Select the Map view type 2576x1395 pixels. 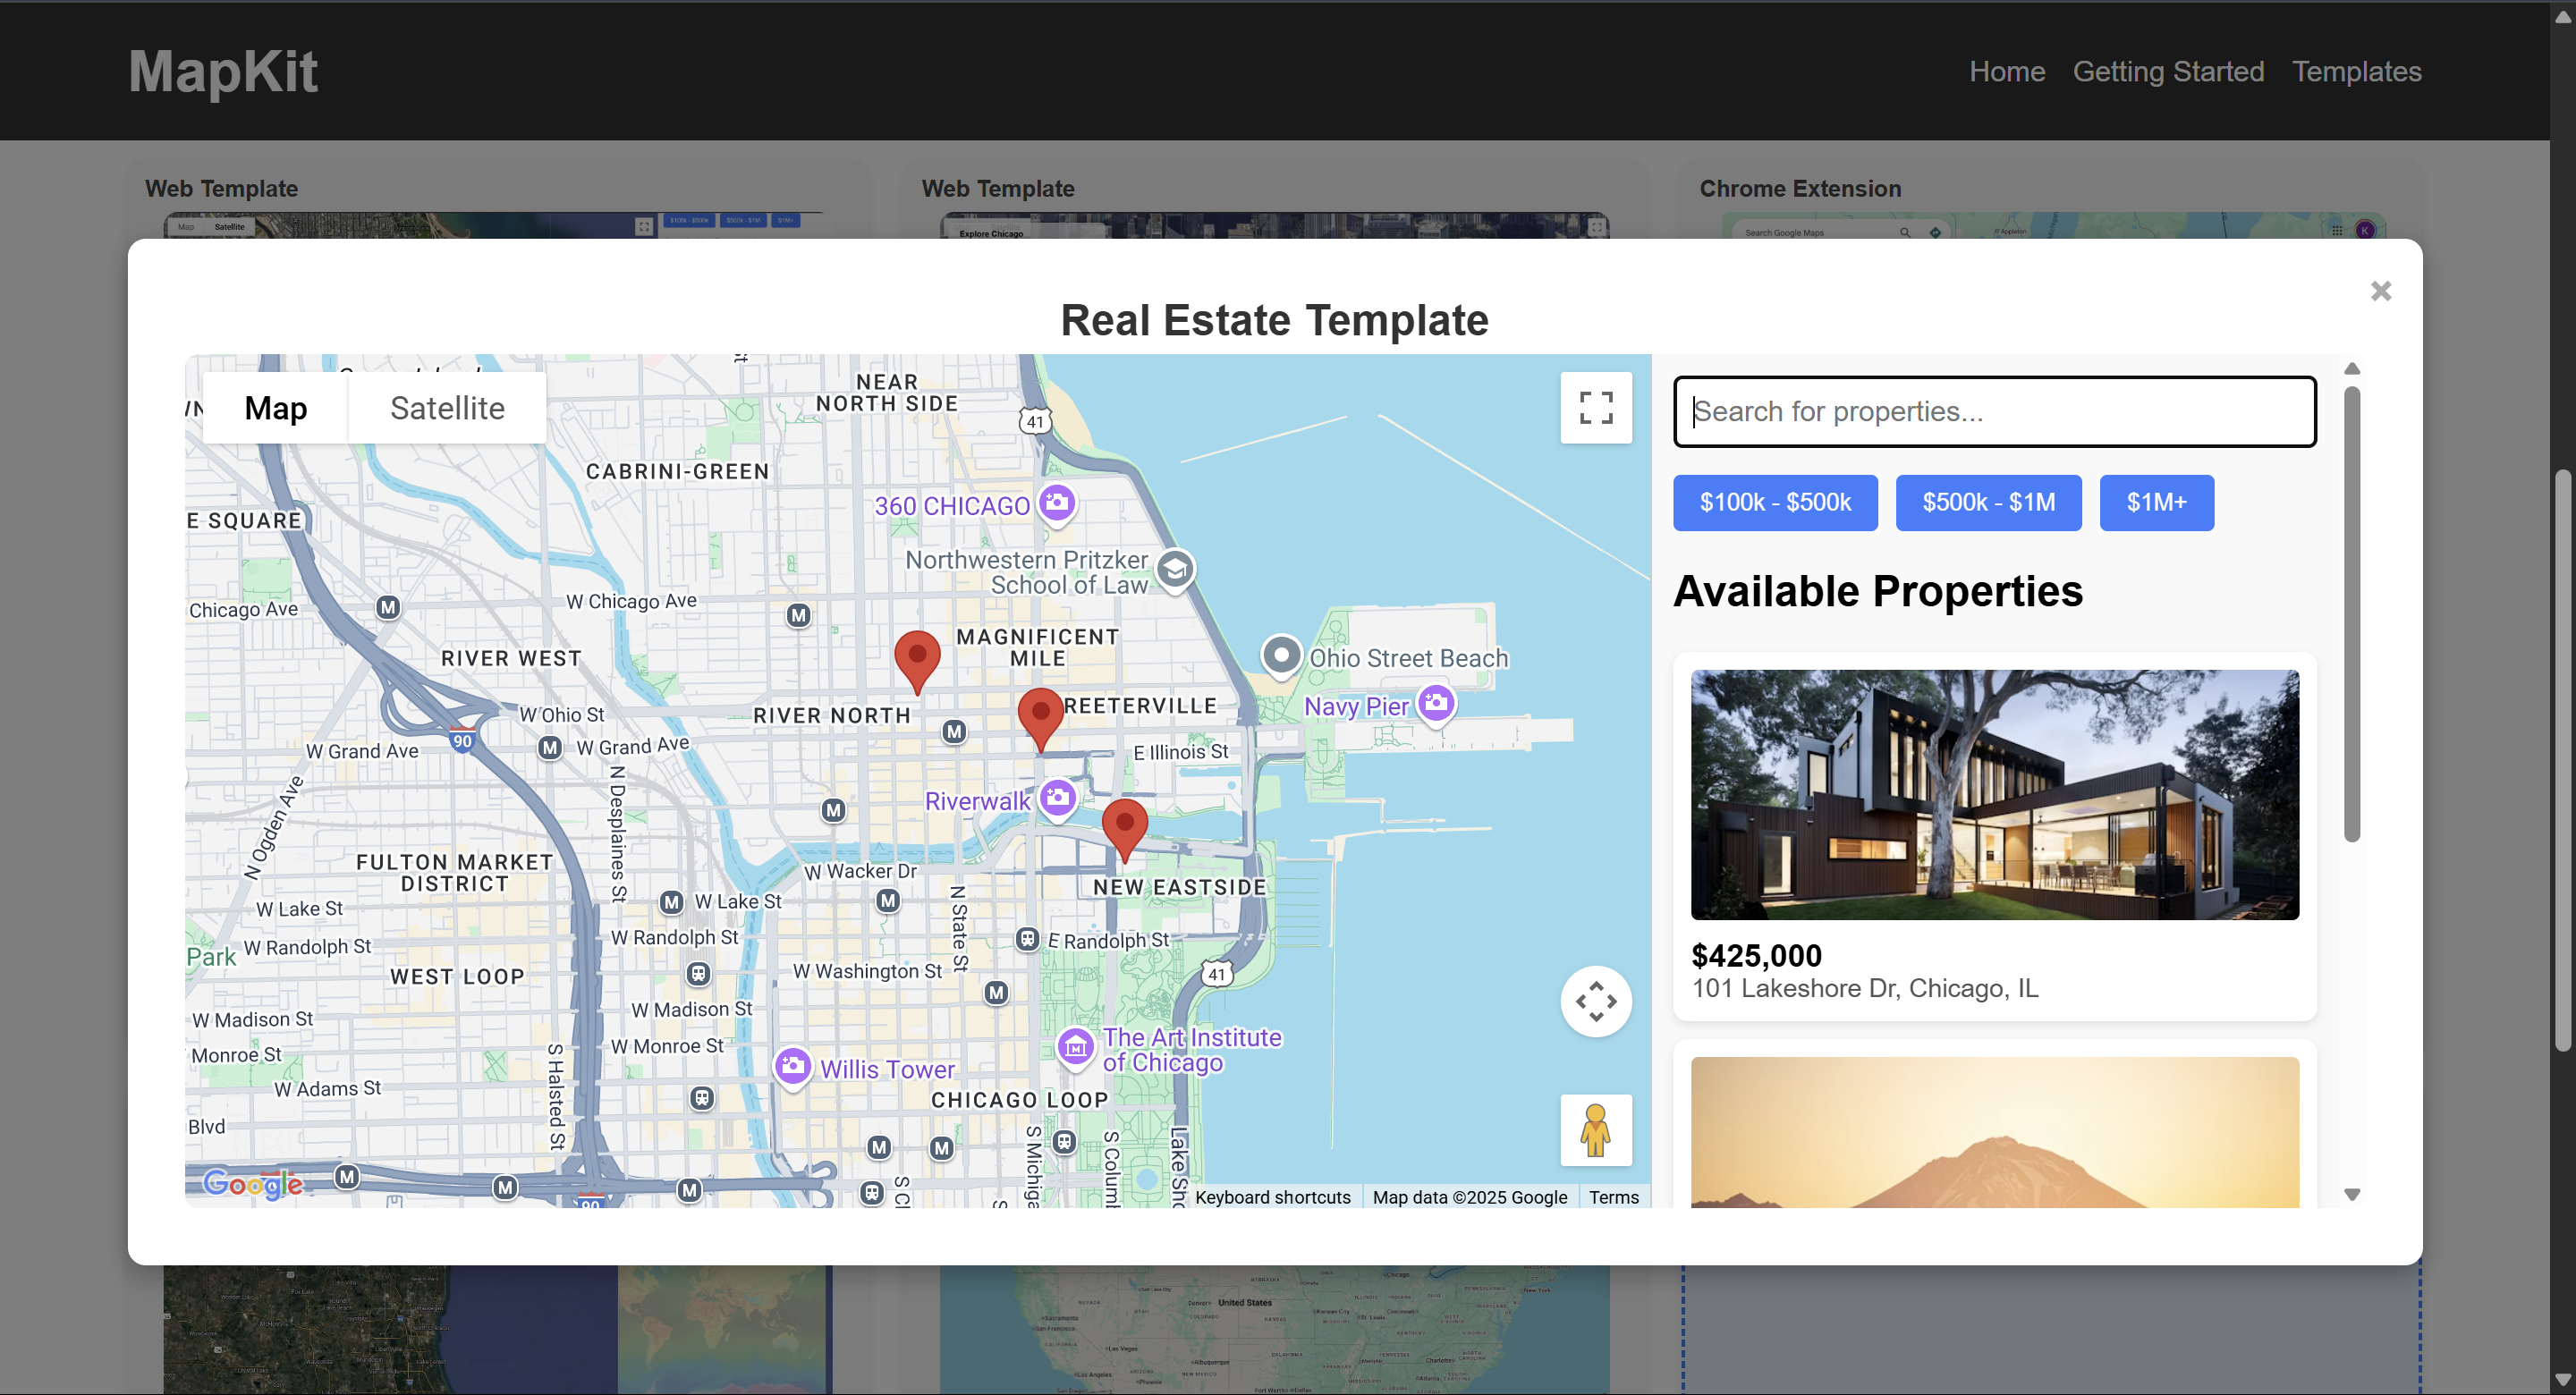click(276, 408)
